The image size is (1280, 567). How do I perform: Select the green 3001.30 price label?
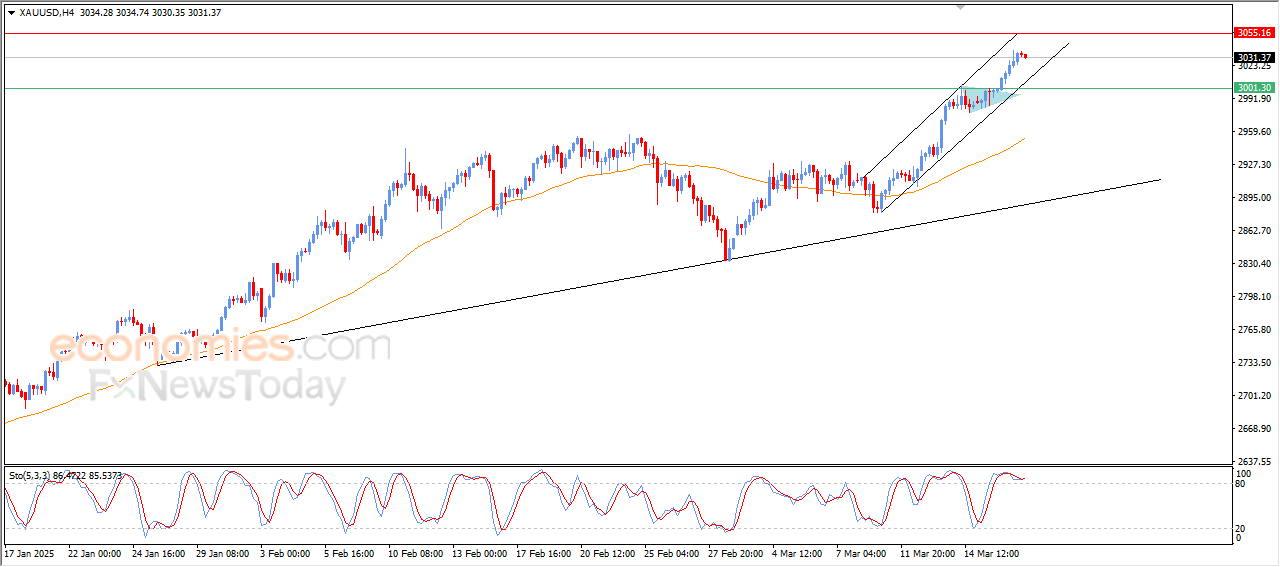[1253, 88]
